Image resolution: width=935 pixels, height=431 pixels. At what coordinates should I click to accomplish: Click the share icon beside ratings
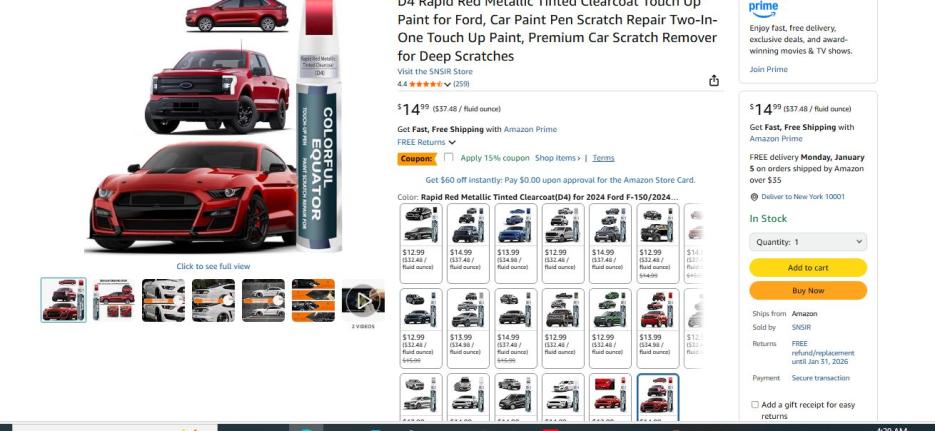coord(714,81)
